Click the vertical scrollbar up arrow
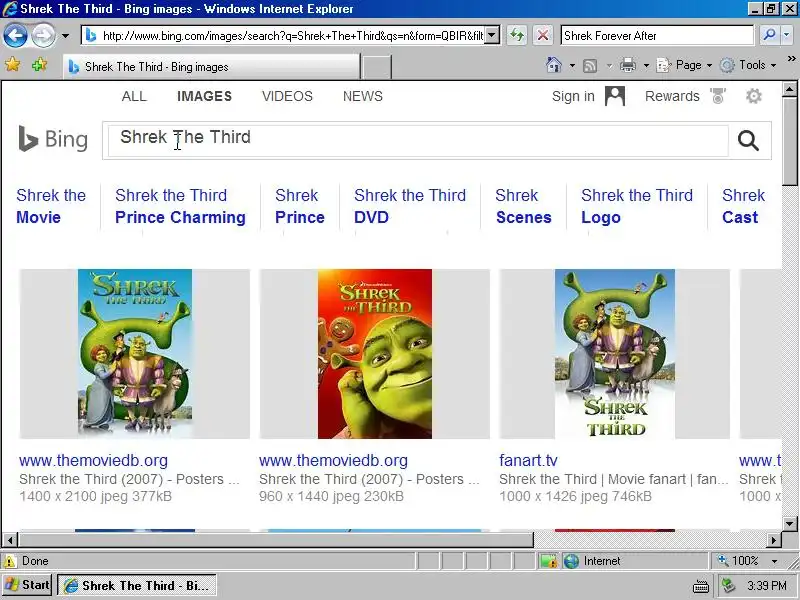The image size is (800, 600). 790,90
